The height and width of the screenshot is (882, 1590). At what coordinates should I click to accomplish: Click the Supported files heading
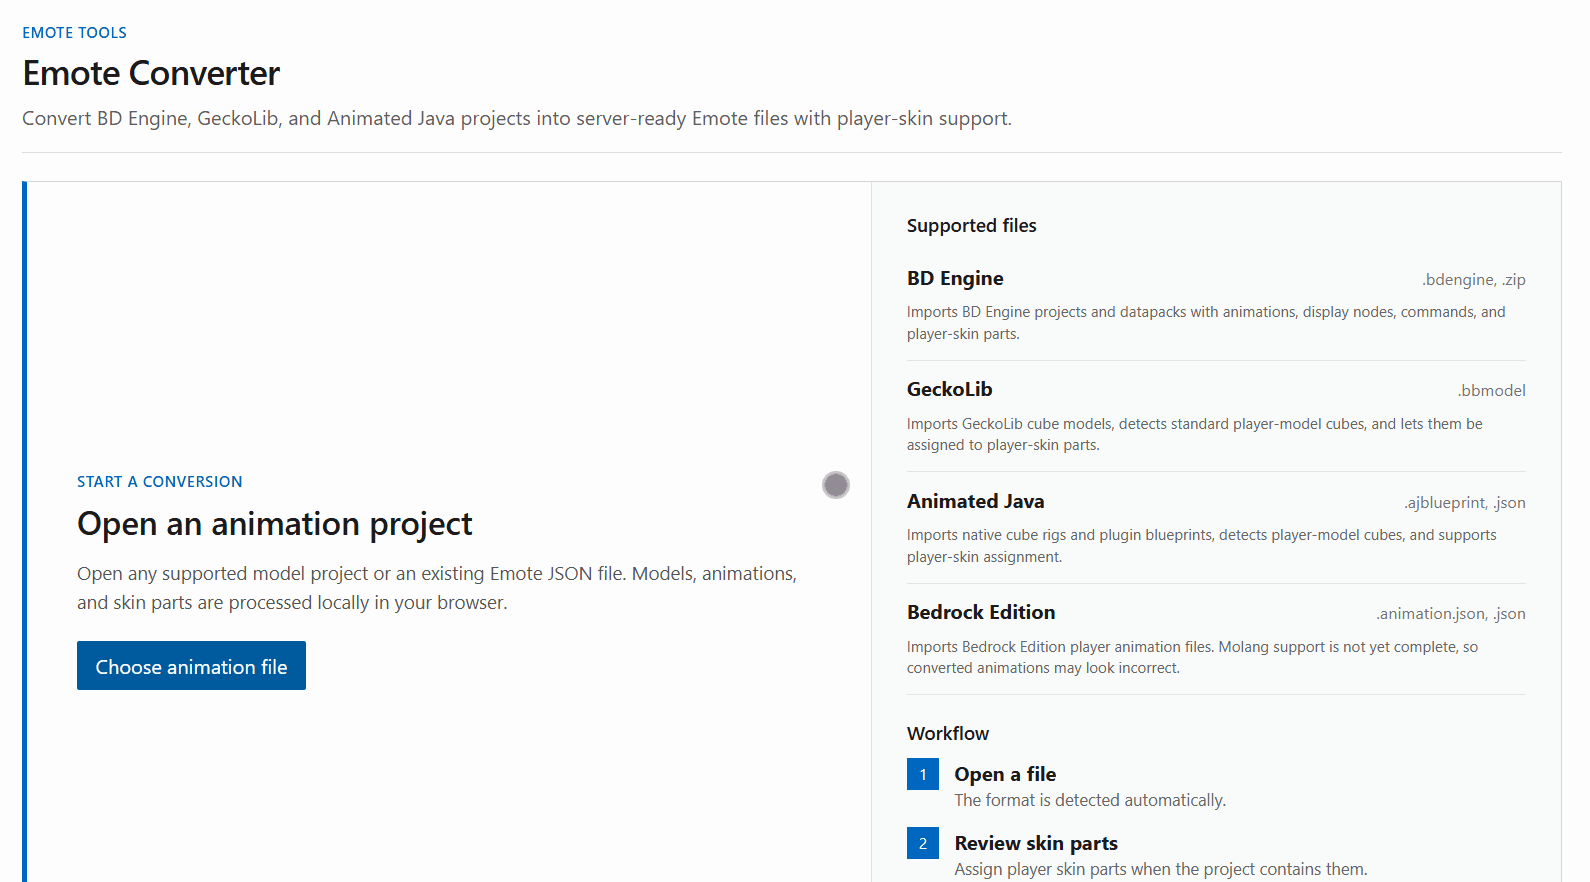tap(972, 226)
